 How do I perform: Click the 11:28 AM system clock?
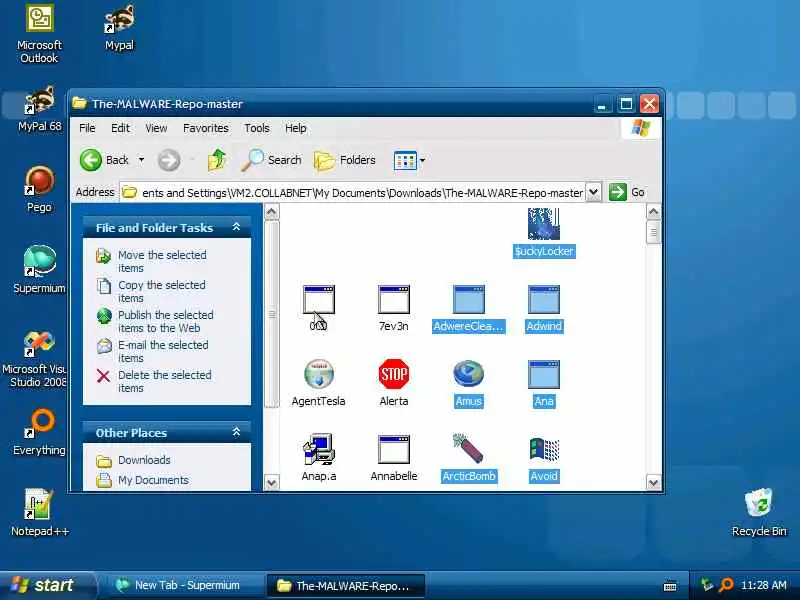click(764, 585)
